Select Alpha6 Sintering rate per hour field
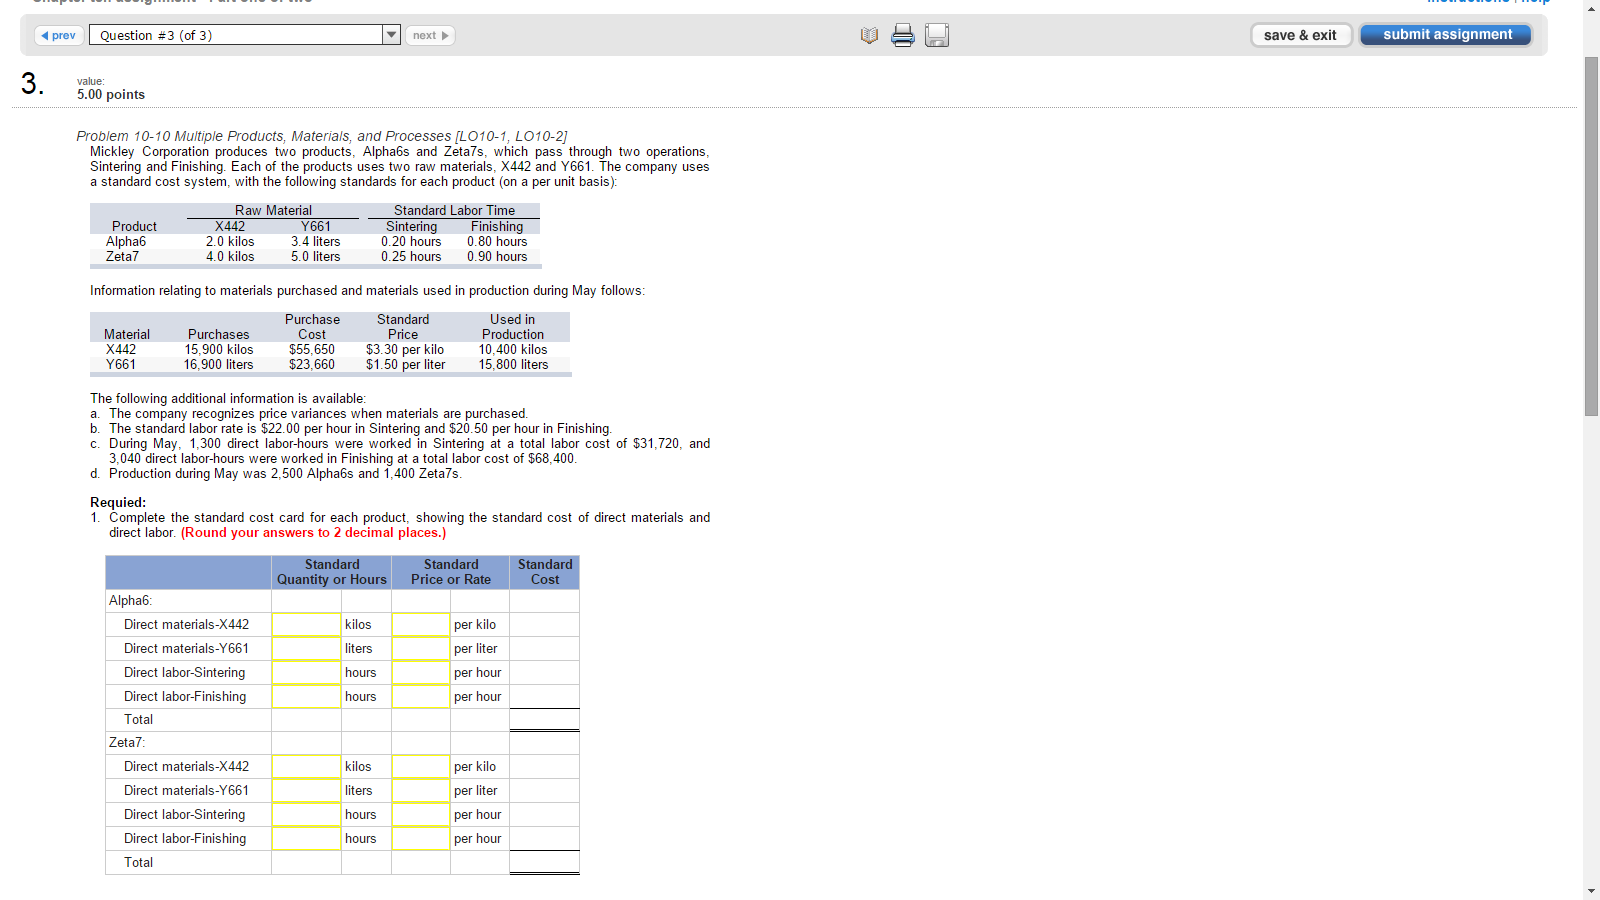Viewport: 1600px width, 900px height. coord(421,673)
